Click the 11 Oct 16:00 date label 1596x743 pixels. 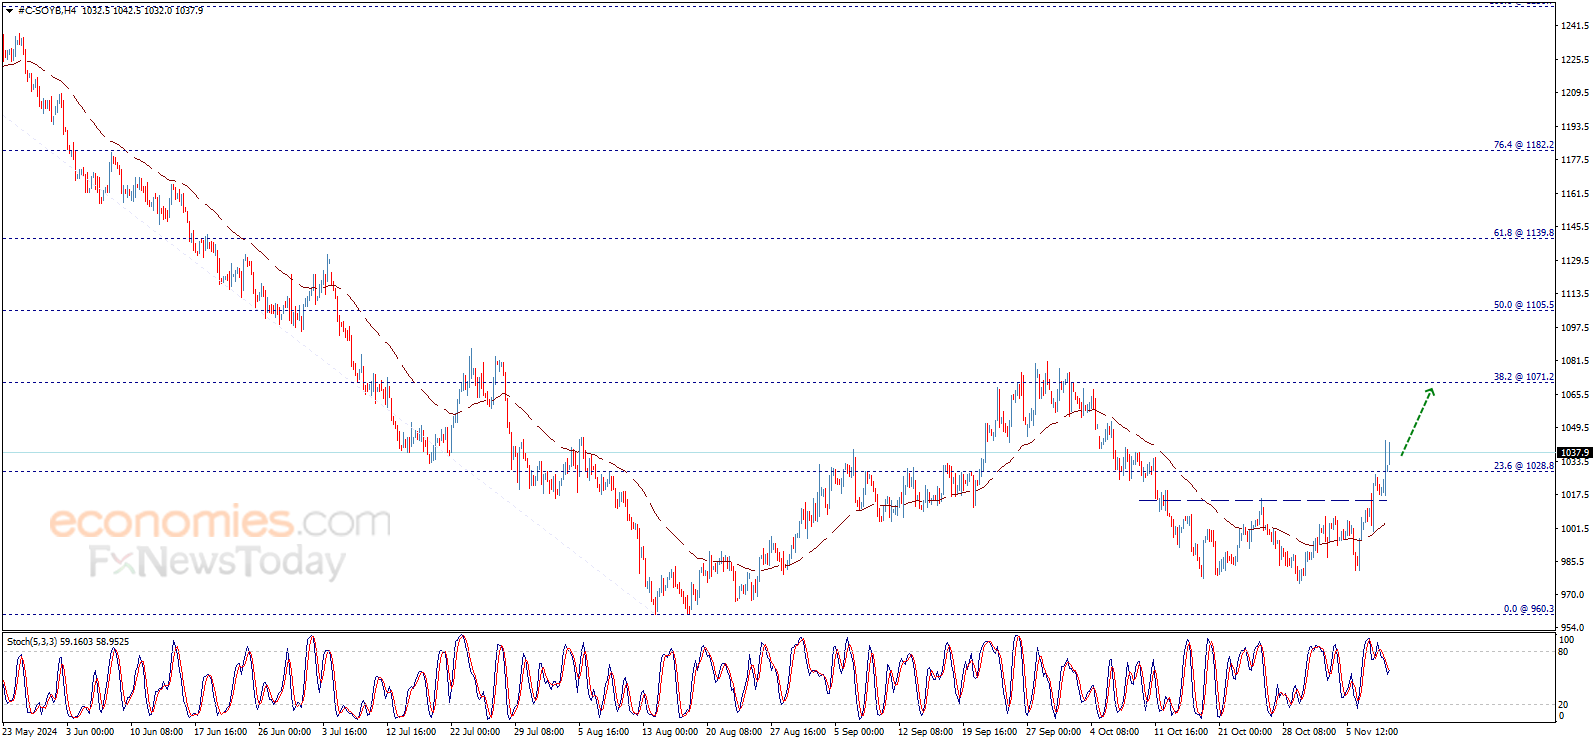(x=1181, y=732)
